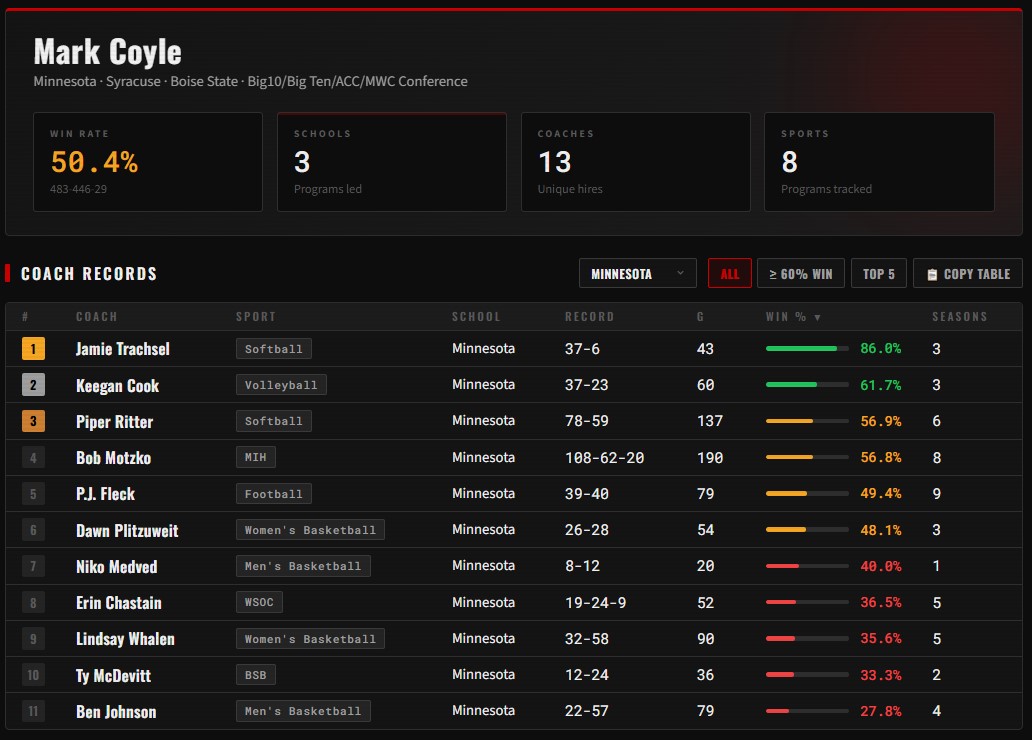Click the gold rank 1 badge

(x=34, y=348)
